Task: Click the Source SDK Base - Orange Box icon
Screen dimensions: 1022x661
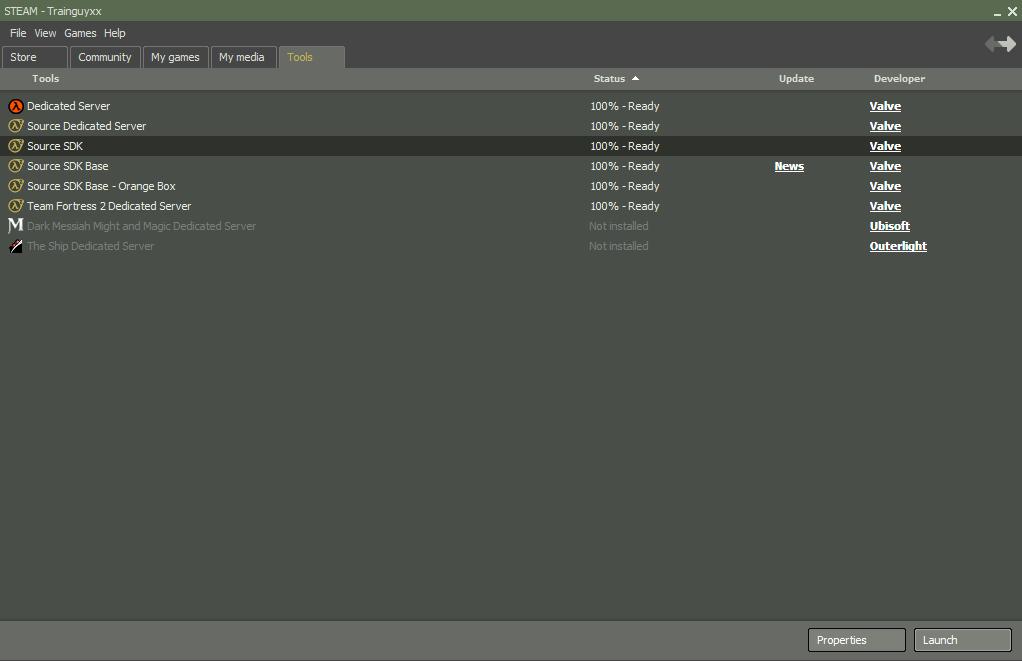Action: click(x=16, y=186)
